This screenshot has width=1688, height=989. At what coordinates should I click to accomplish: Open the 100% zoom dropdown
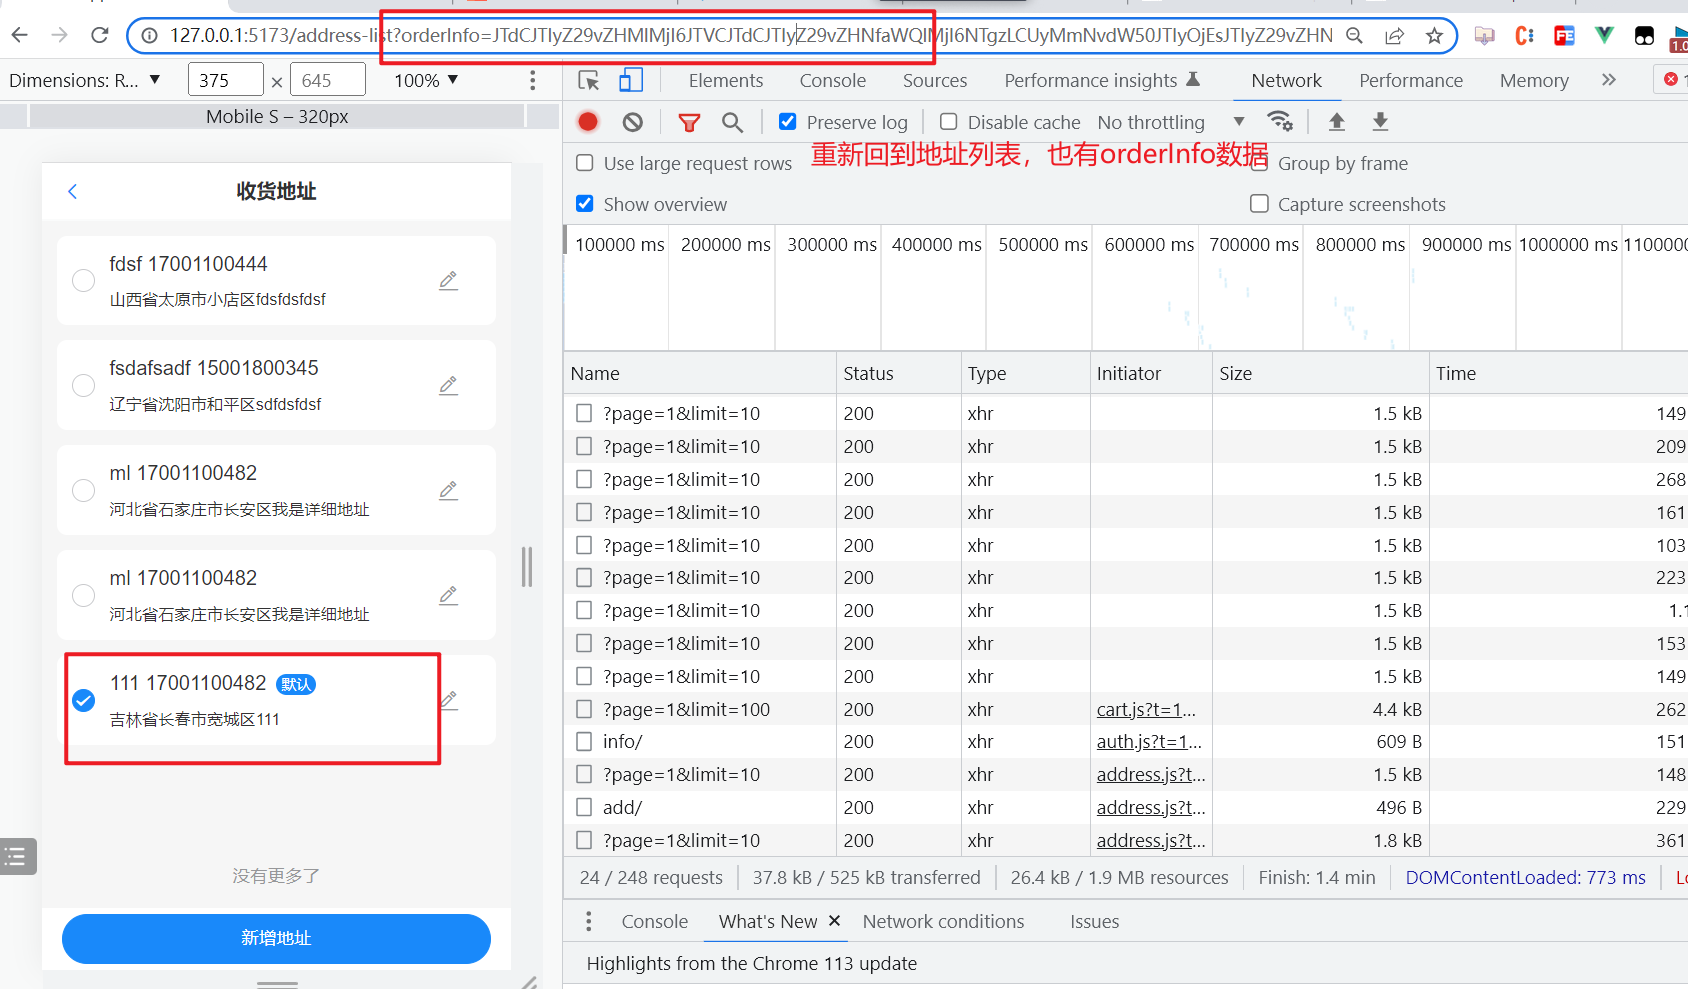426,80
